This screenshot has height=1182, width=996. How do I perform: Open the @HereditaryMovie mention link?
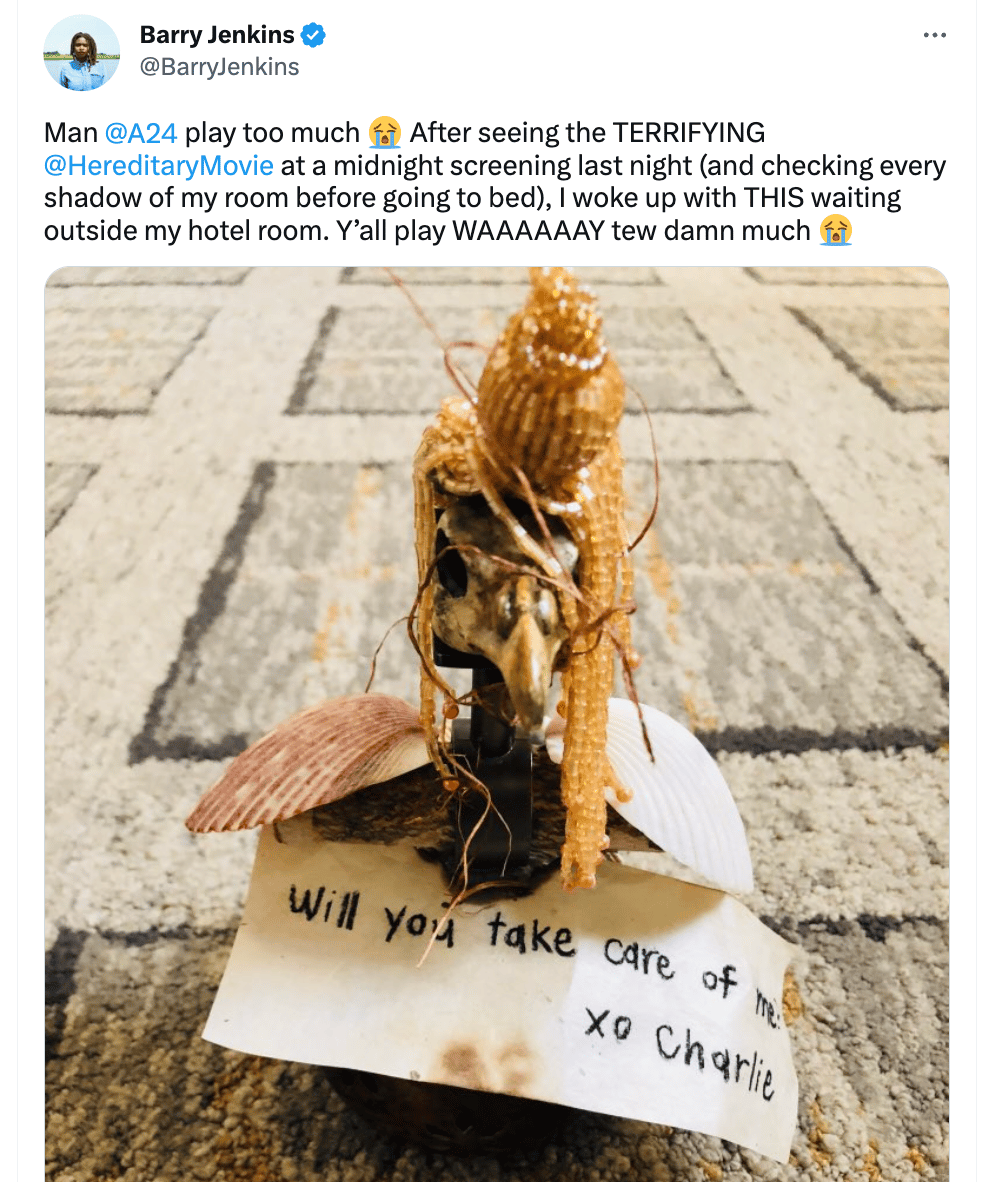pyautogui.click(x=158, y=165)
